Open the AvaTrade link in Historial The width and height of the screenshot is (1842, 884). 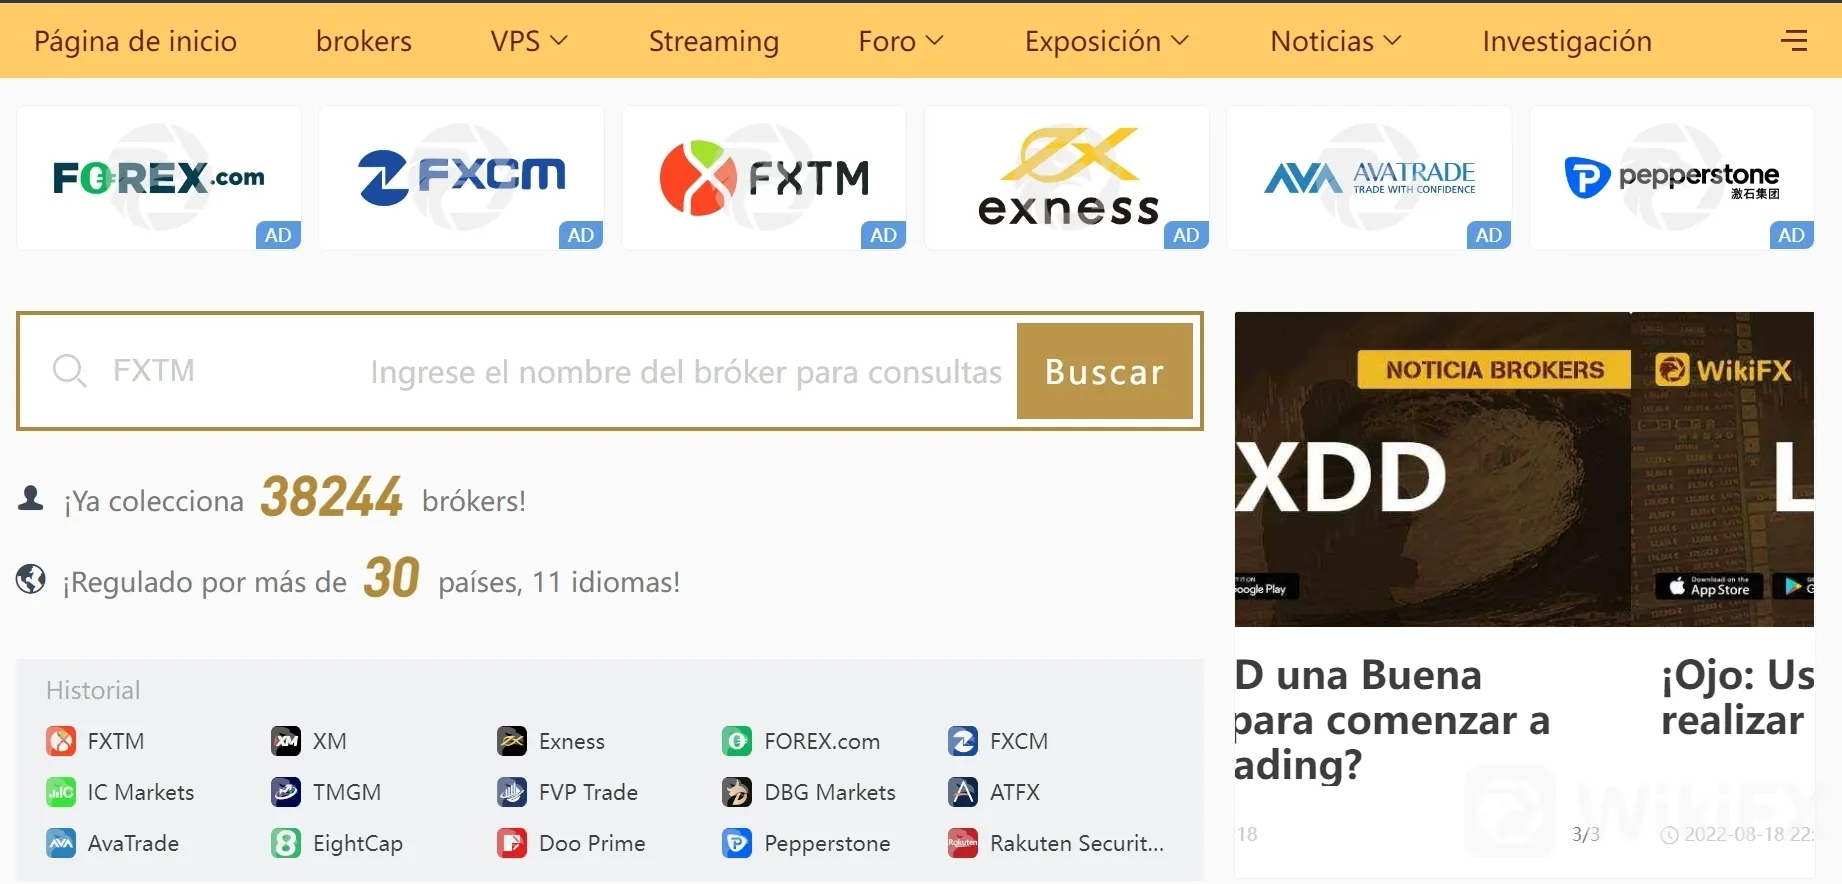tap(133, 843)
